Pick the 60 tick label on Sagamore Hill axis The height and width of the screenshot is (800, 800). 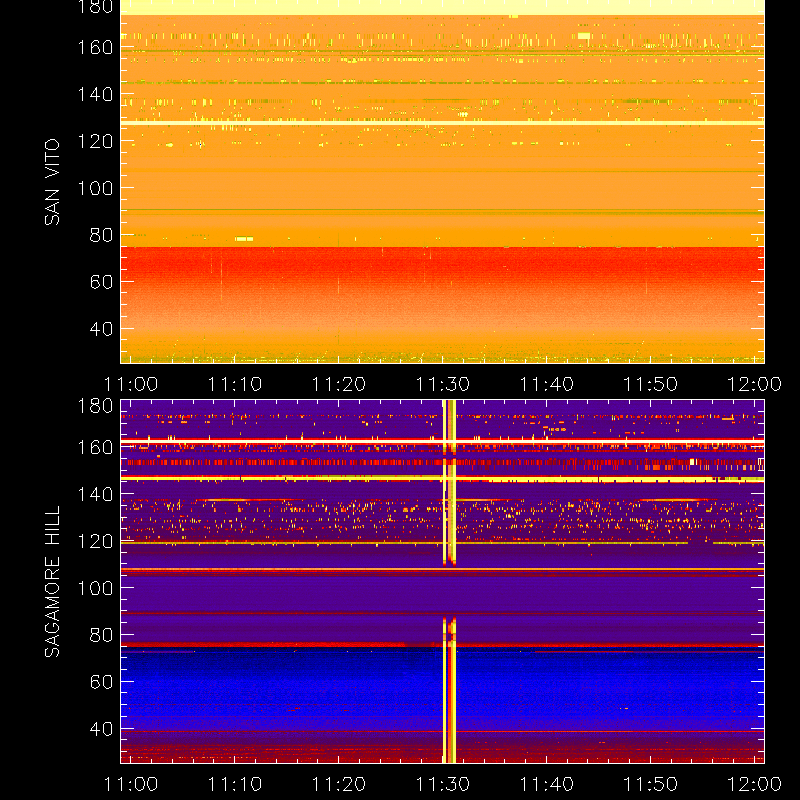101,682
